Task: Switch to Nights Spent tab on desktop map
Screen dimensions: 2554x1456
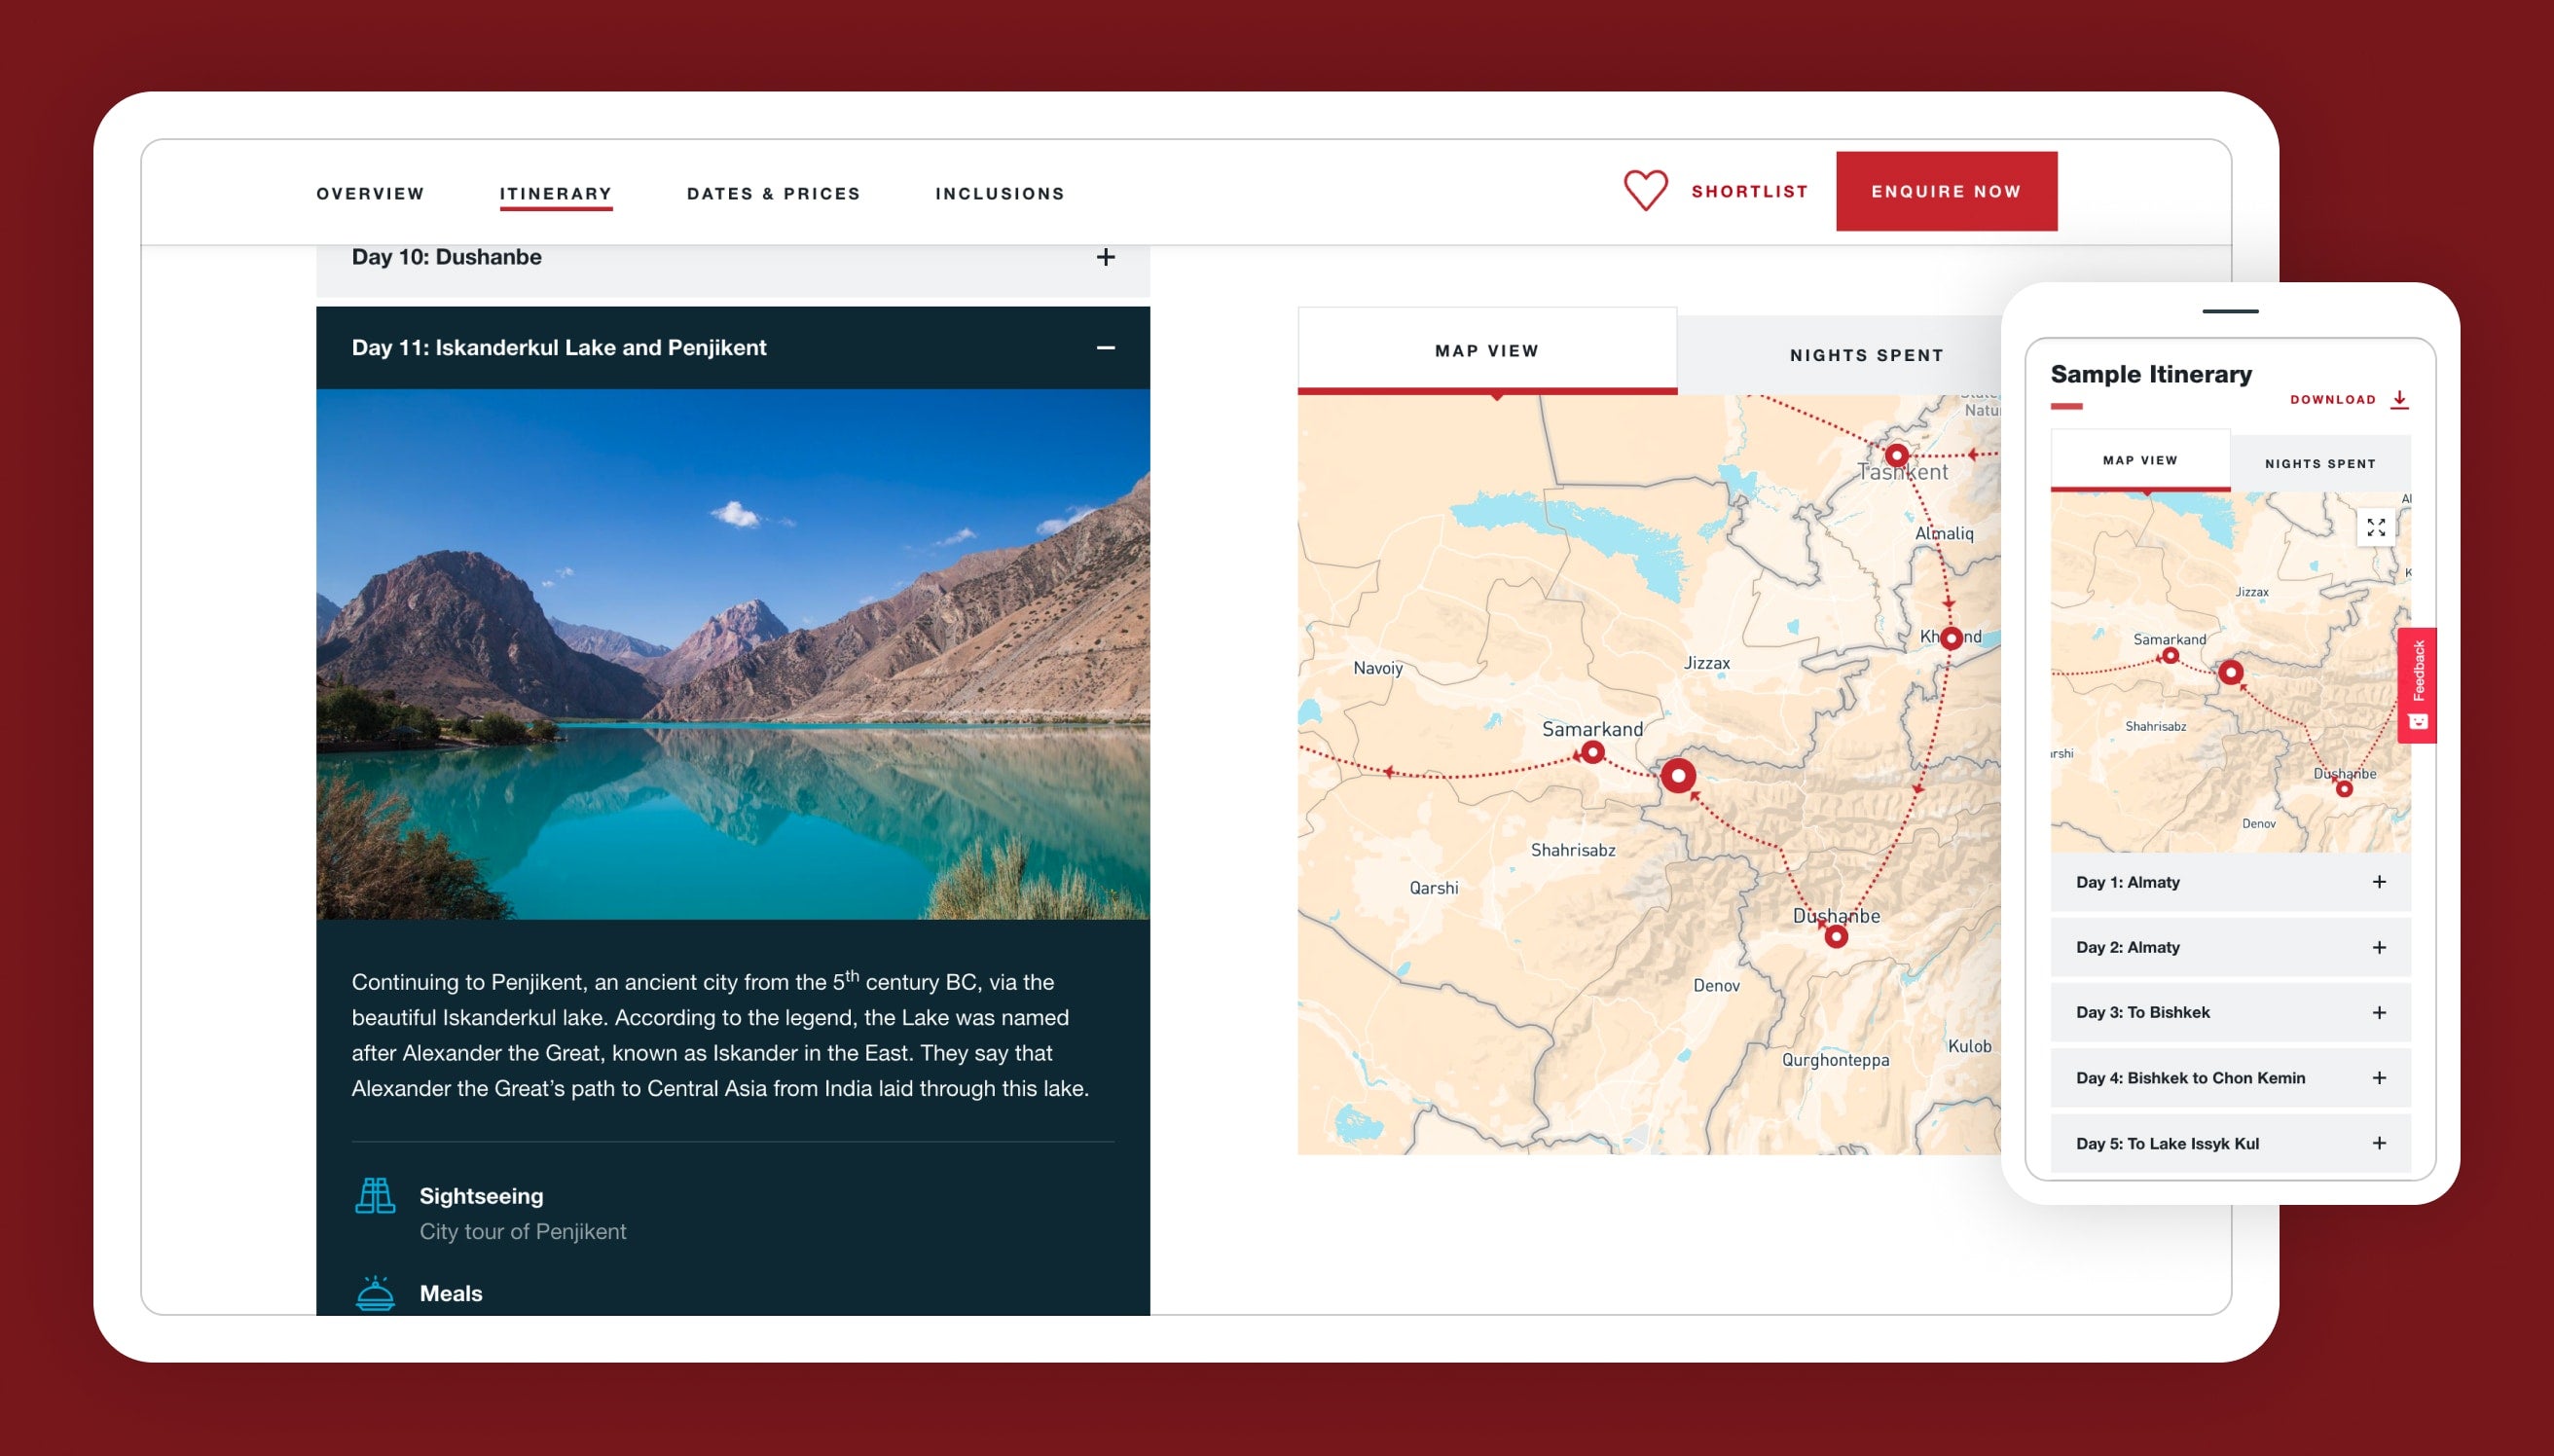Action: [x=1866, y=355]
